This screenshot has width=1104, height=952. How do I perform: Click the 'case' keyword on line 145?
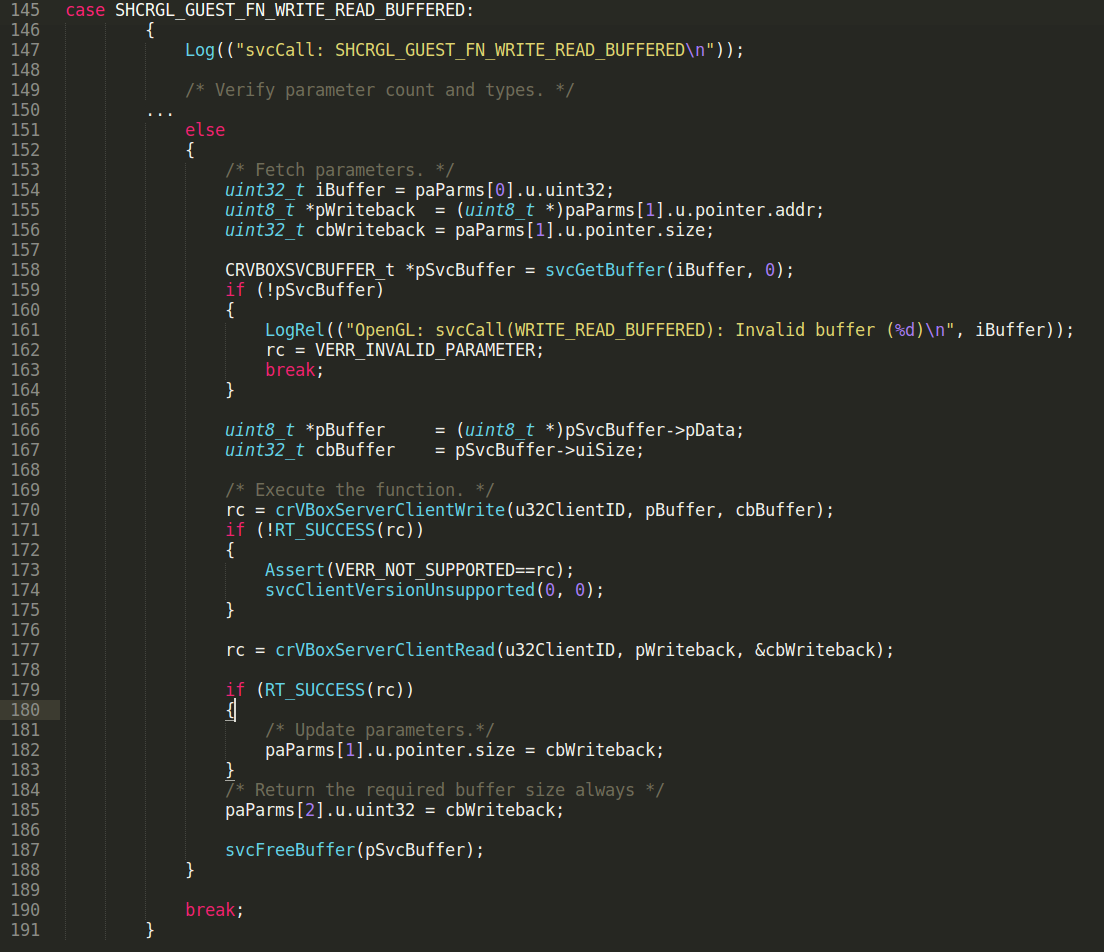pos(85,10)
